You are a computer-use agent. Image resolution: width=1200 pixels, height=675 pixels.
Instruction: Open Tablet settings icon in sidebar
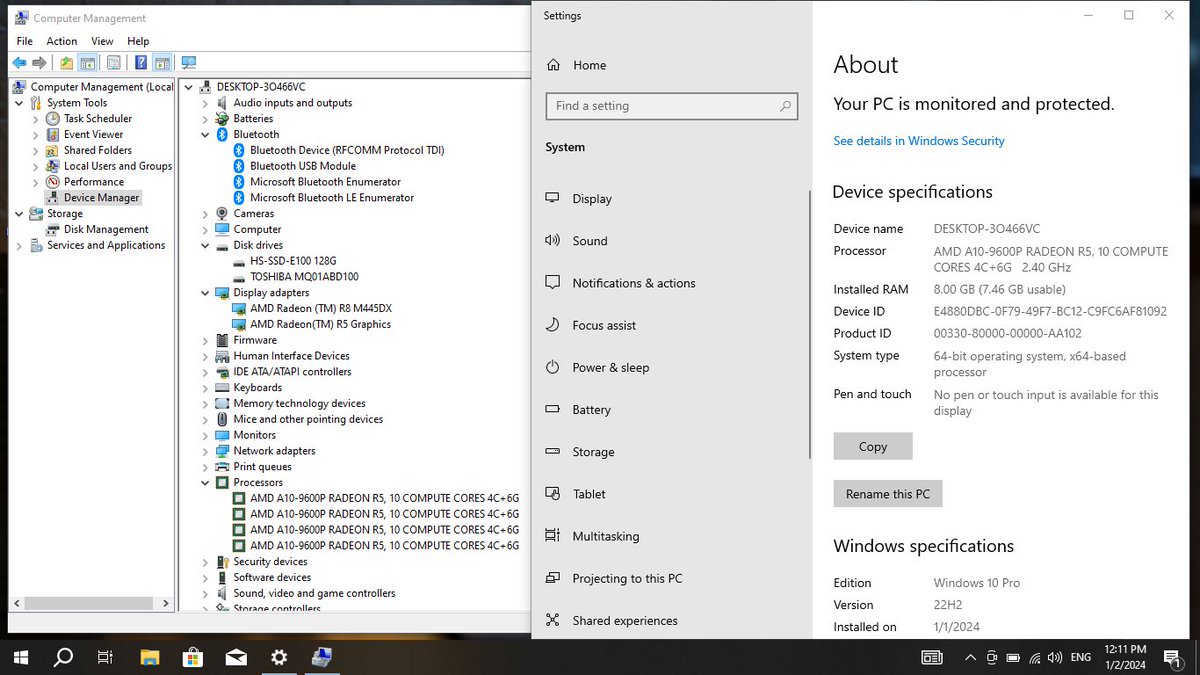coord(552,494)
